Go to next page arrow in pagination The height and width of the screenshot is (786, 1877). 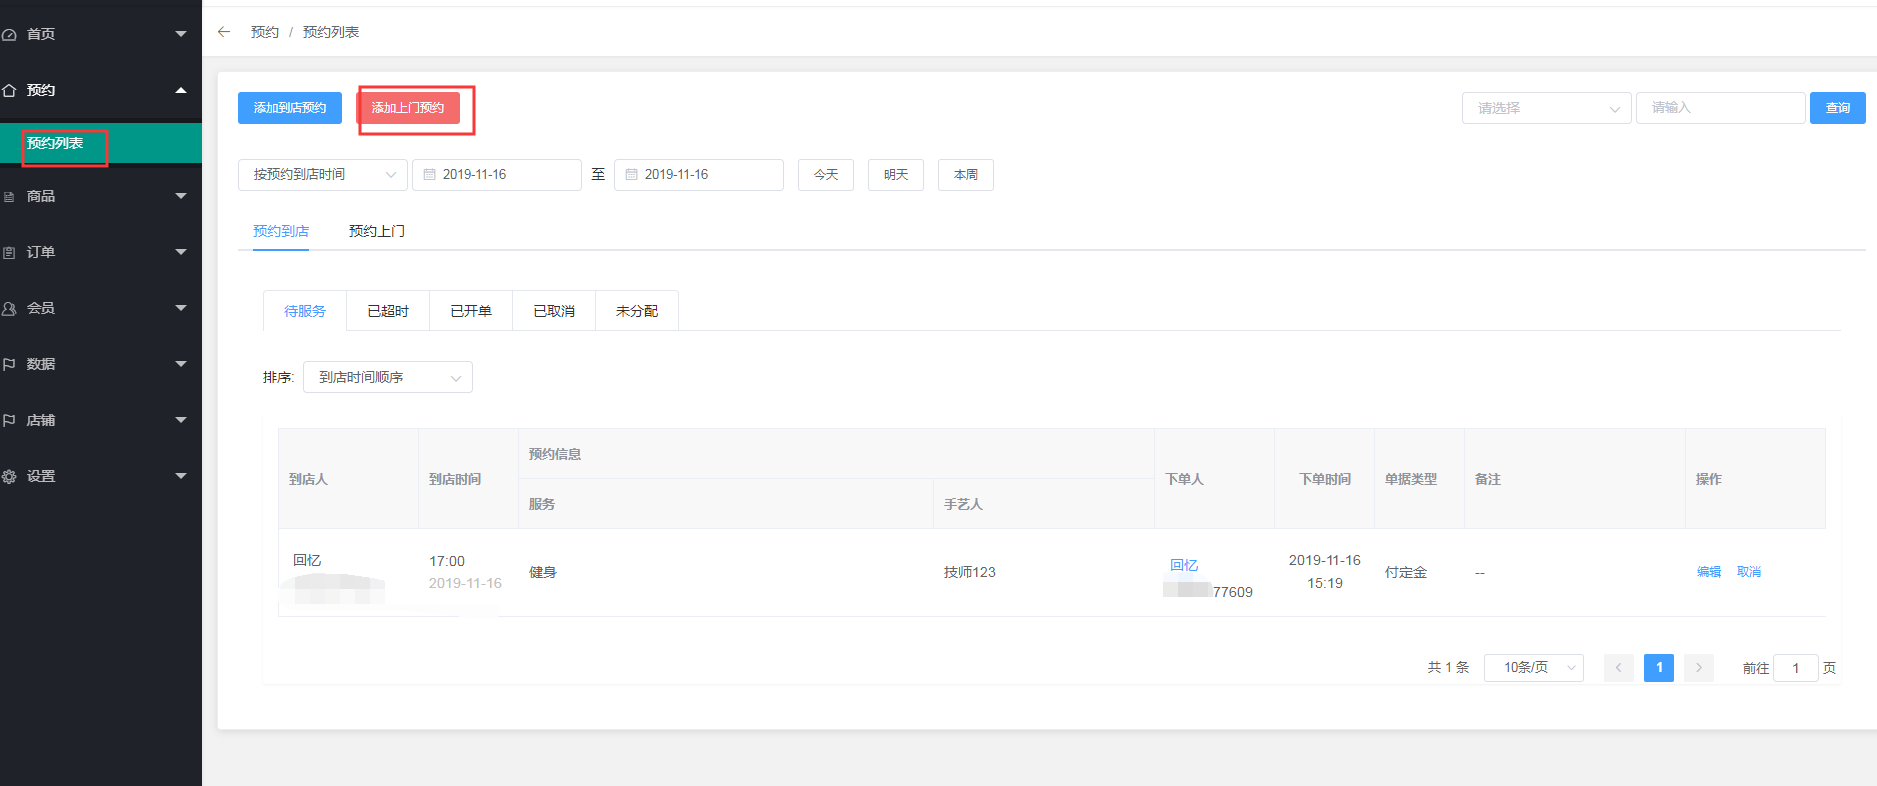click(x=1698, y=668)
